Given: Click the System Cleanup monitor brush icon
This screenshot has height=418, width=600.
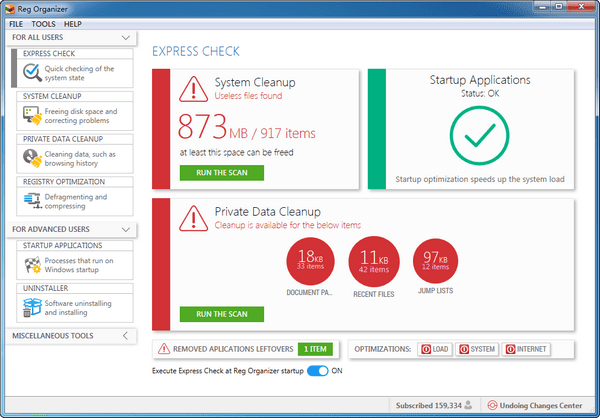Looking at the screenshot, I should [32, 115].
